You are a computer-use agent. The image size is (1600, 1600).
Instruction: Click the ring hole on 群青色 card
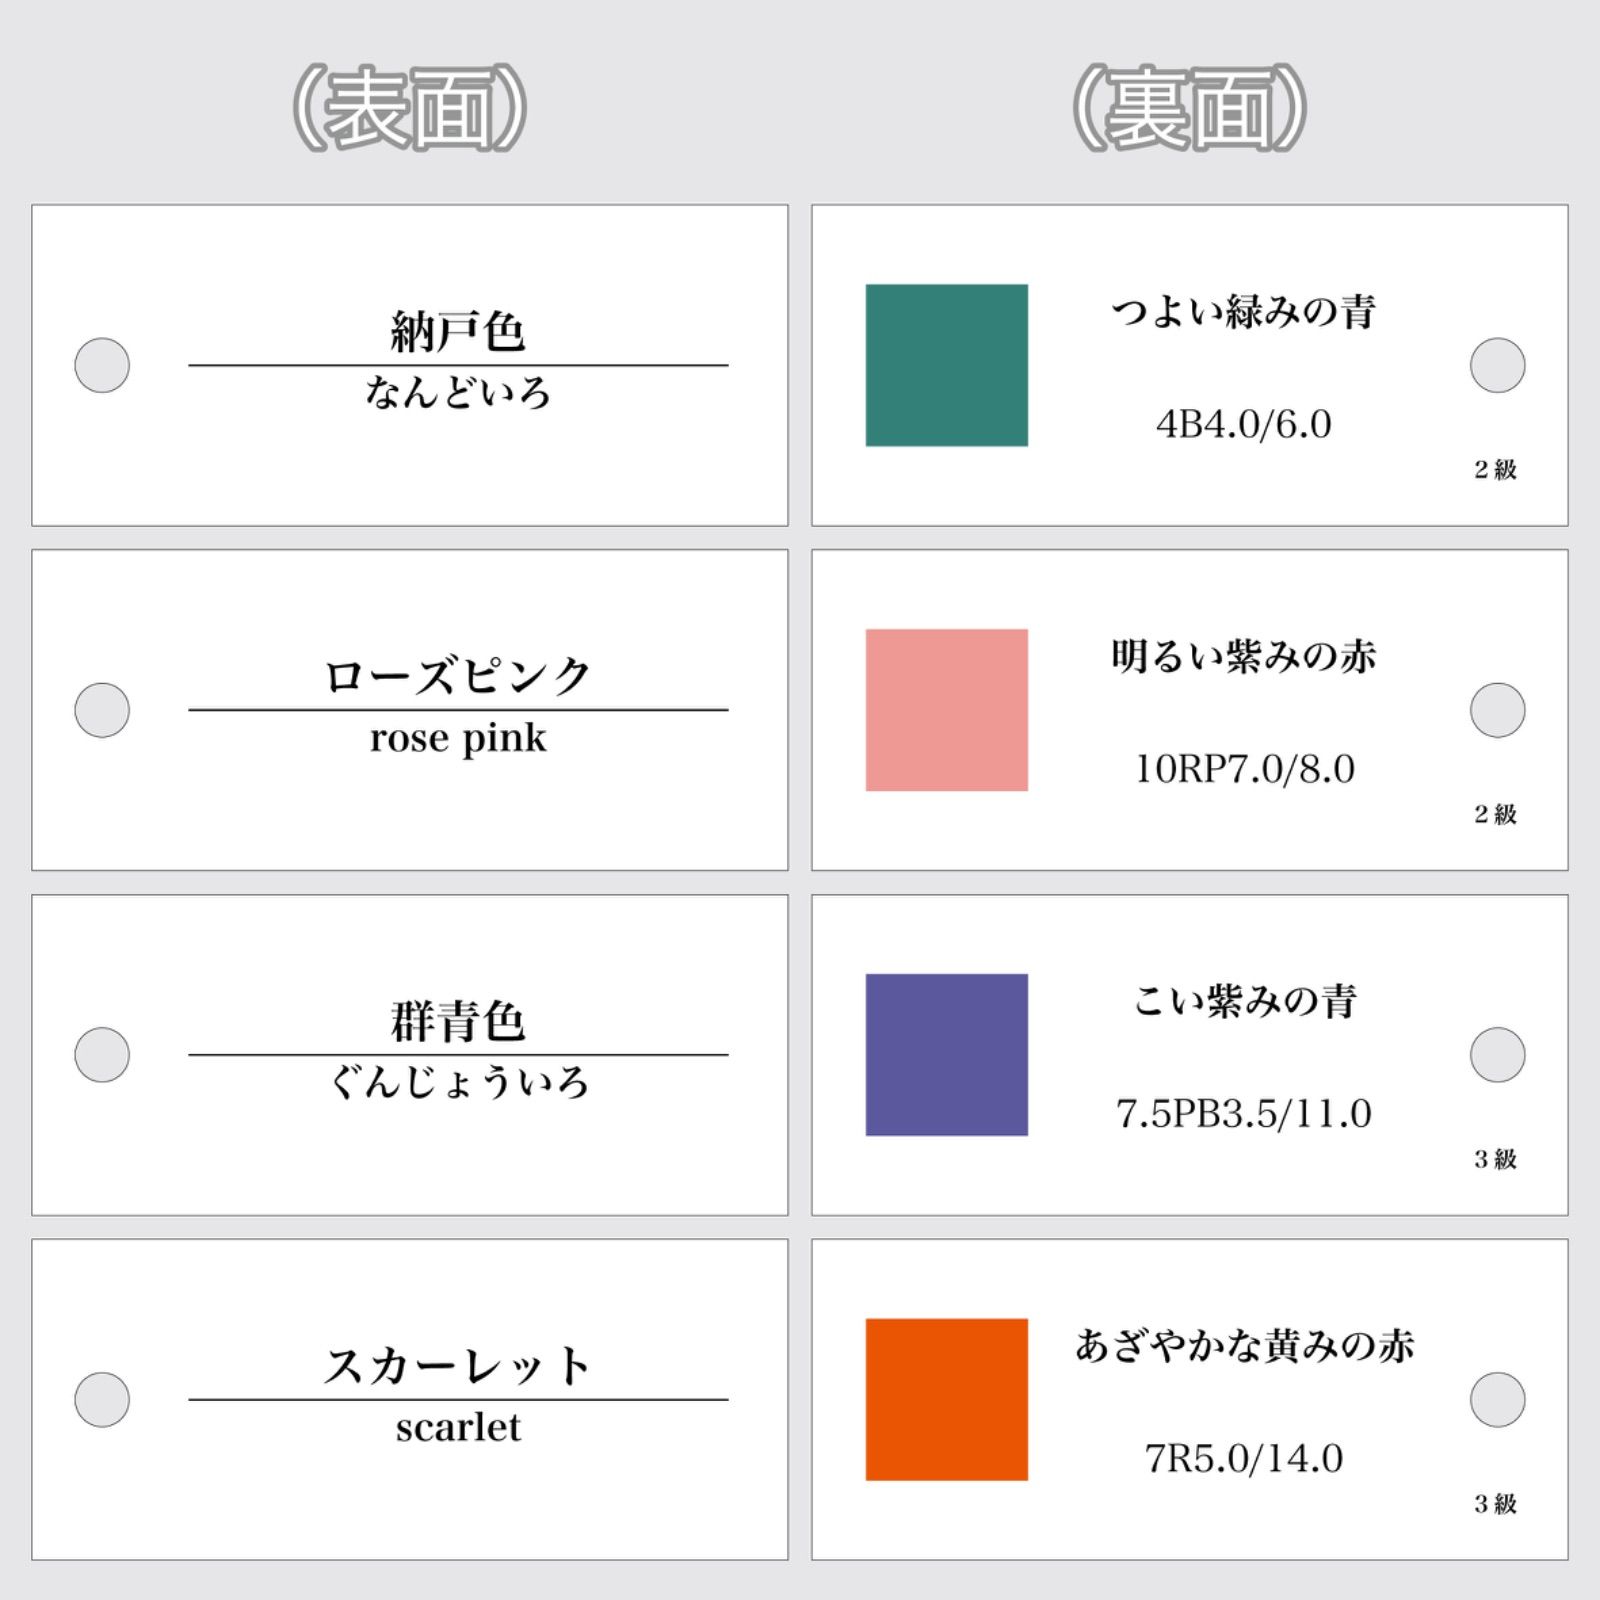click(102, 1054)
